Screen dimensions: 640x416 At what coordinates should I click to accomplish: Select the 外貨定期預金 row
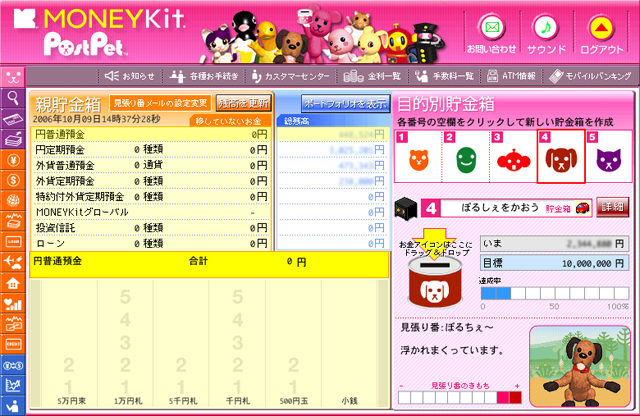point(151,181)
